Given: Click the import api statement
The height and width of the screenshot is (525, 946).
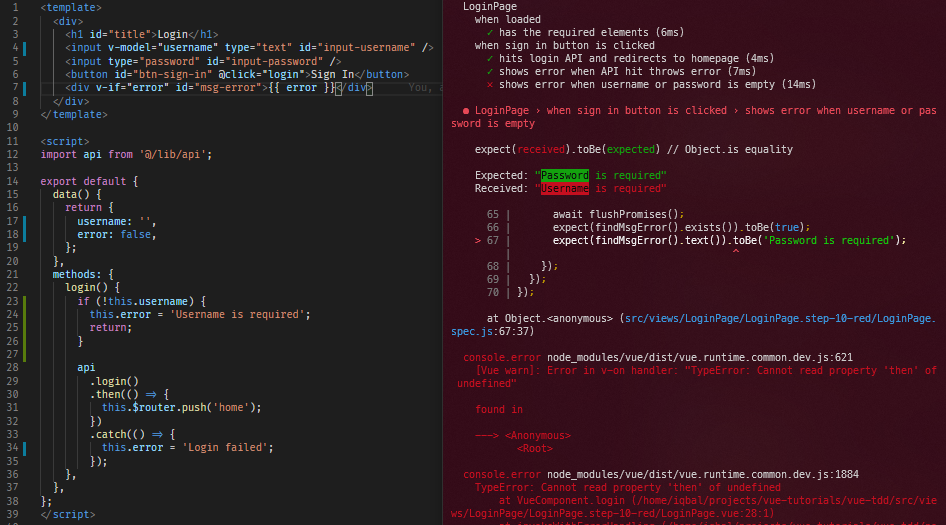Looking at the screenshot, I should tap(126, 154).
